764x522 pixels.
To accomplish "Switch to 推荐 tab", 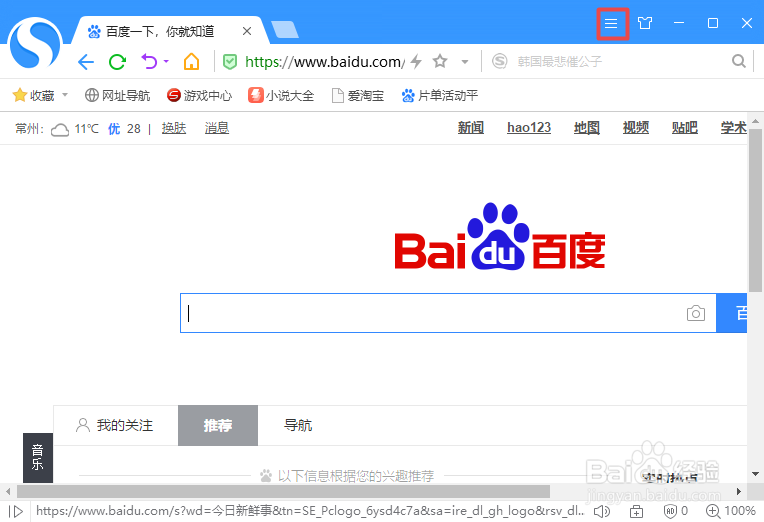I will pyautogui.click(x=218, y=425).
